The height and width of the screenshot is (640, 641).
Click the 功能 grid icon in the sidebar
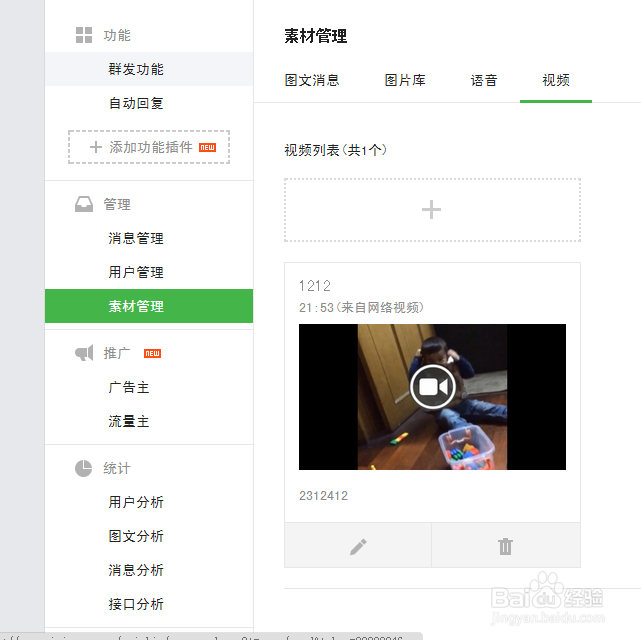coord(84,35)
